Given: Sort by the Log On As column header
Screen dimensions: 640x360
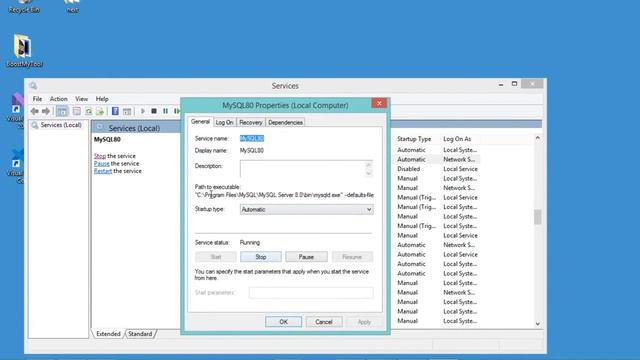Looking at the screenshot, I should 457,139.
